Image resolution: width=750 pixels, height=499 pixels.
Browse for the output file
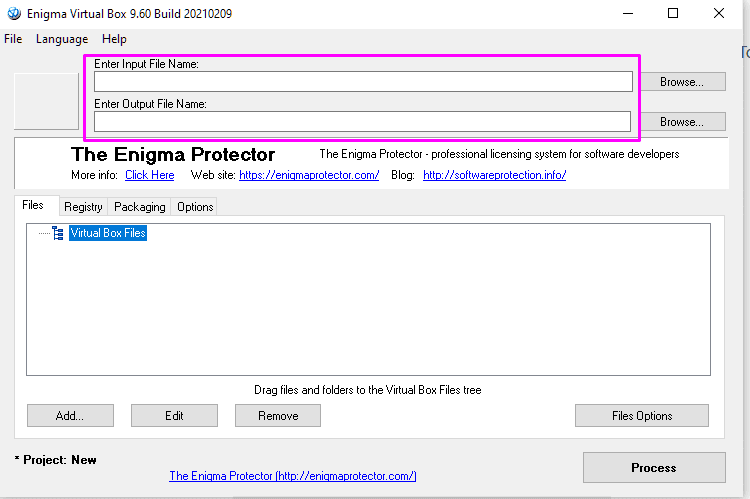point(682,122)
